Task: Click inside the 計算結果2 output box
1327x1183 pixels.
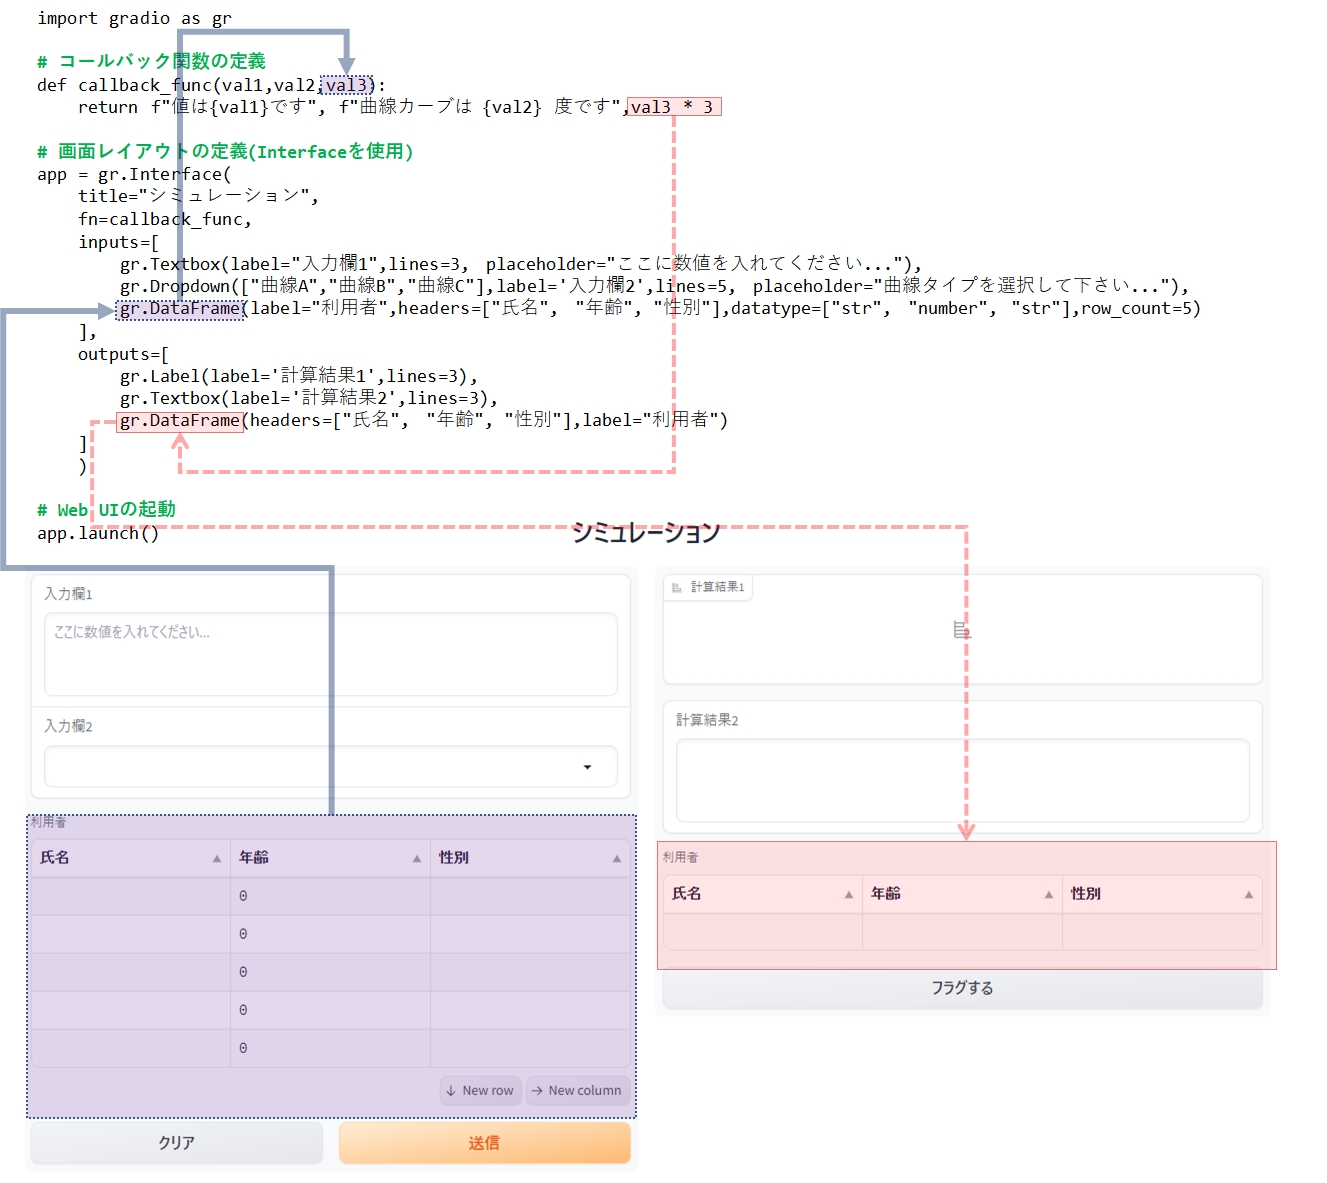Action: [x=963, y=780]
